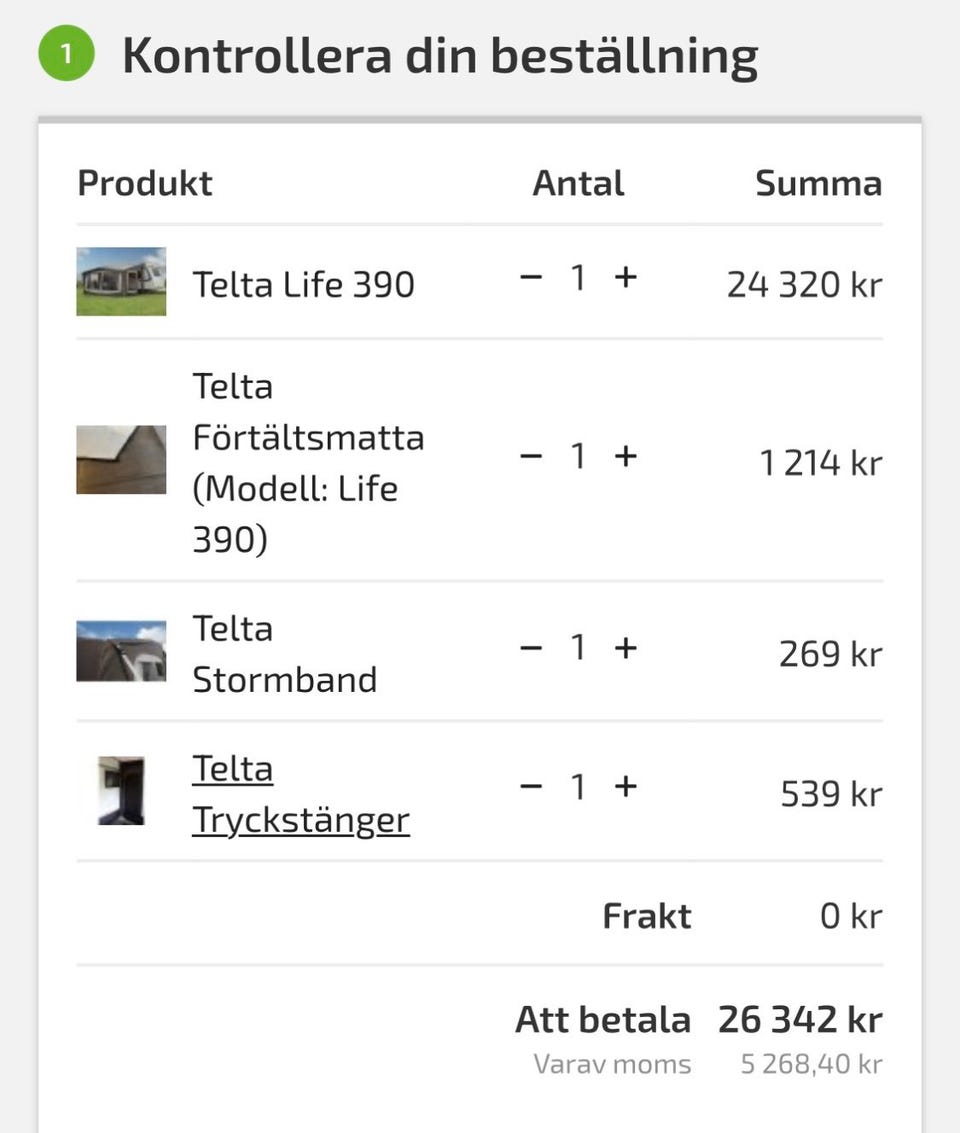Click the Stormband thumbnail image
The height and width of the screenshot is (1133, 960).
click(x=121, y=651)
